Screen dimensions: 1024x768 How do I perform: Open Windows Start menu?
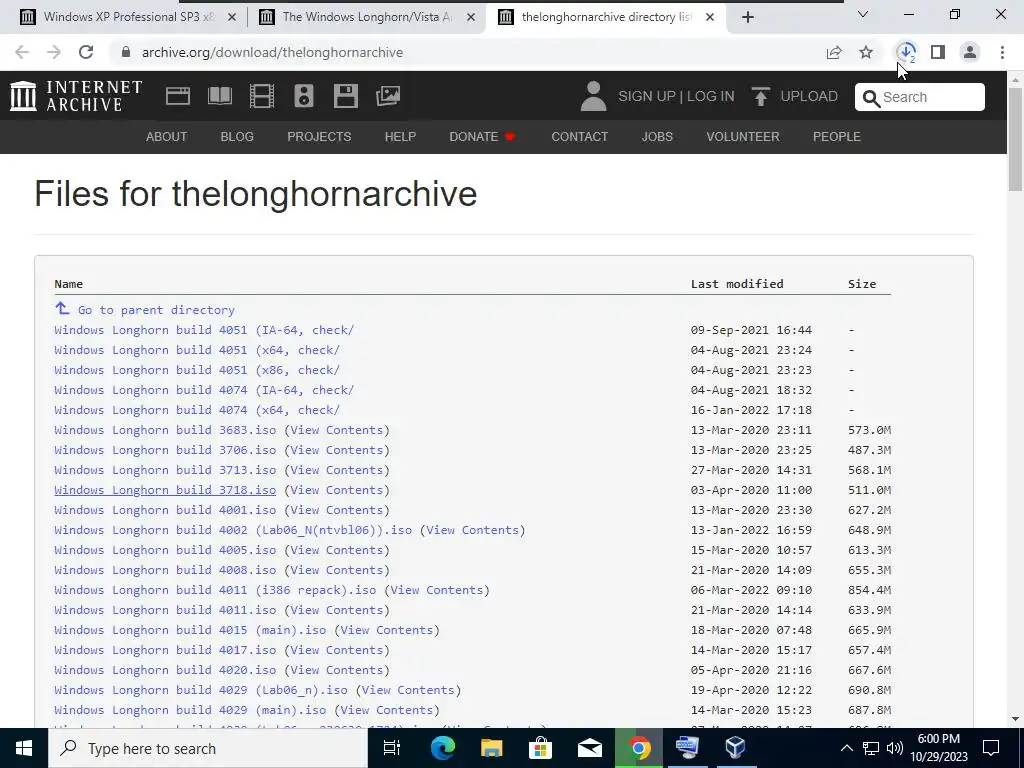(24, 748)
